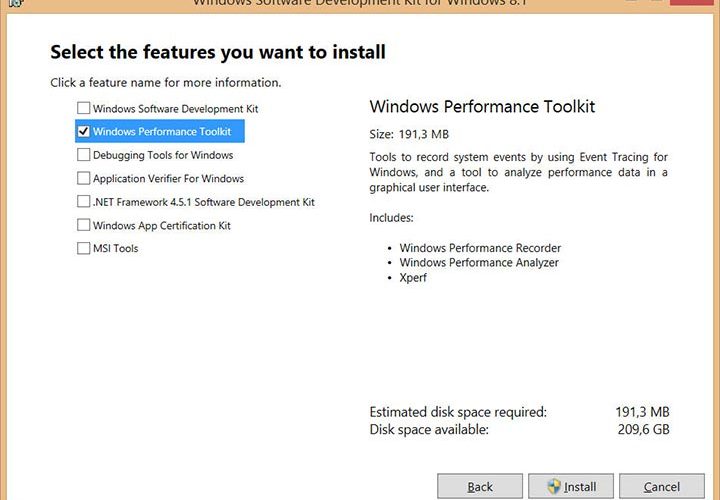Go back with the Back button
This screenshot has height=500, width=720.
coord(480,487)
